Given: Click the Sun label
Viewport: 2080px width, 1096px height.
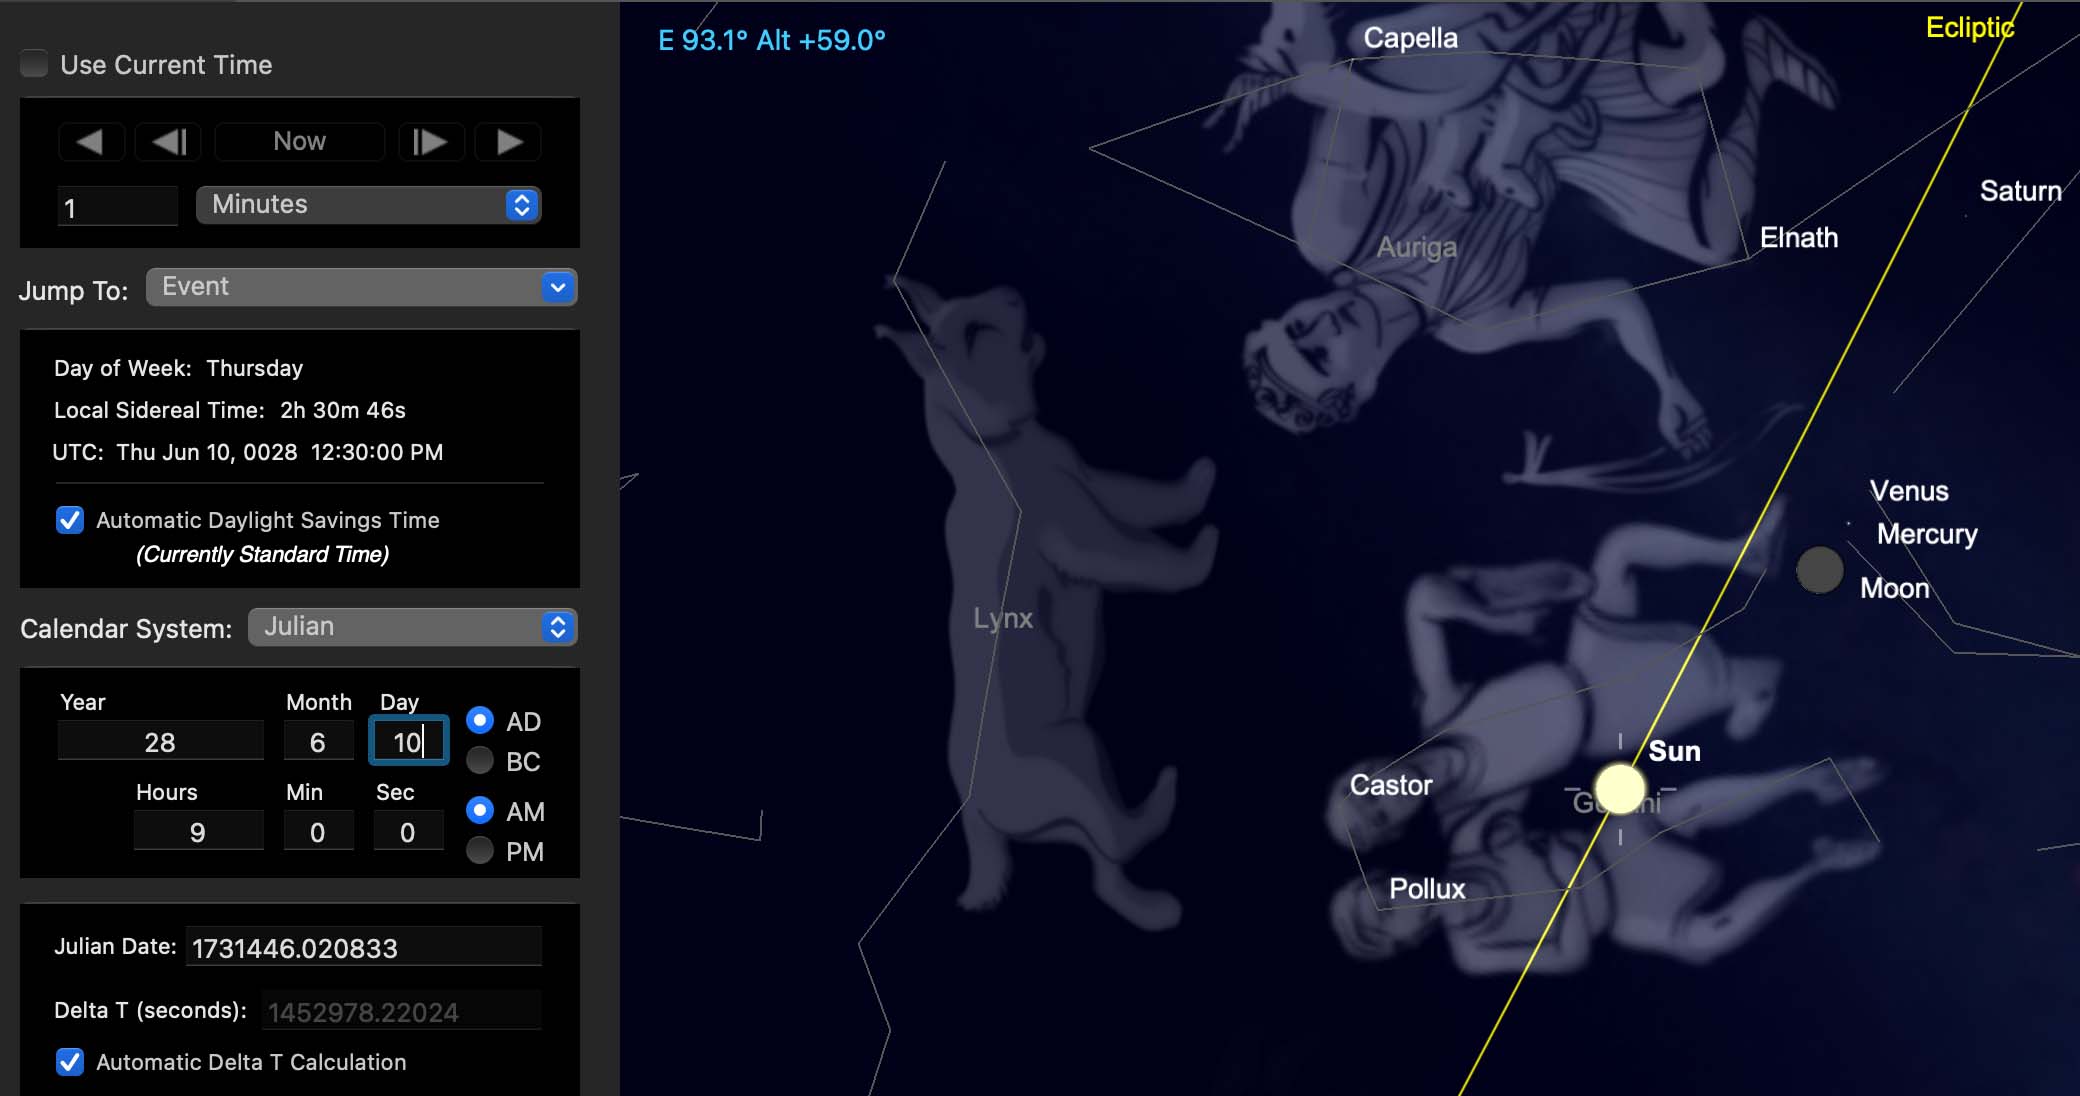Looking at the screenshot, I should click(1674, 751).
